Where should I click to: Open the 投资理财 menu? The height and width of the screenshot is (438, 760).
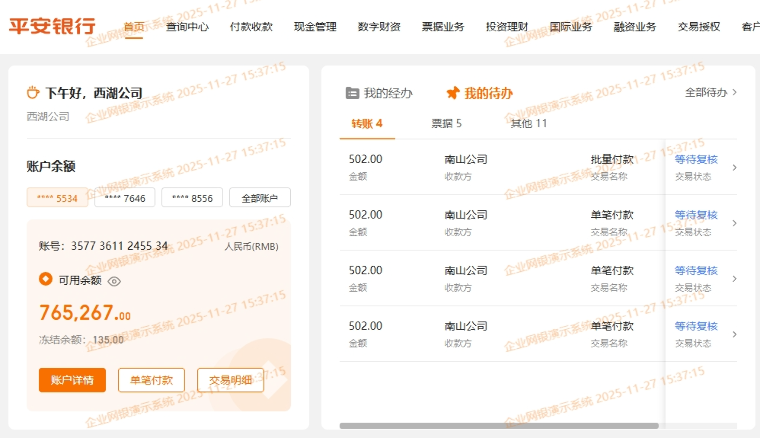pyautogui.click(x=507, y=27)
